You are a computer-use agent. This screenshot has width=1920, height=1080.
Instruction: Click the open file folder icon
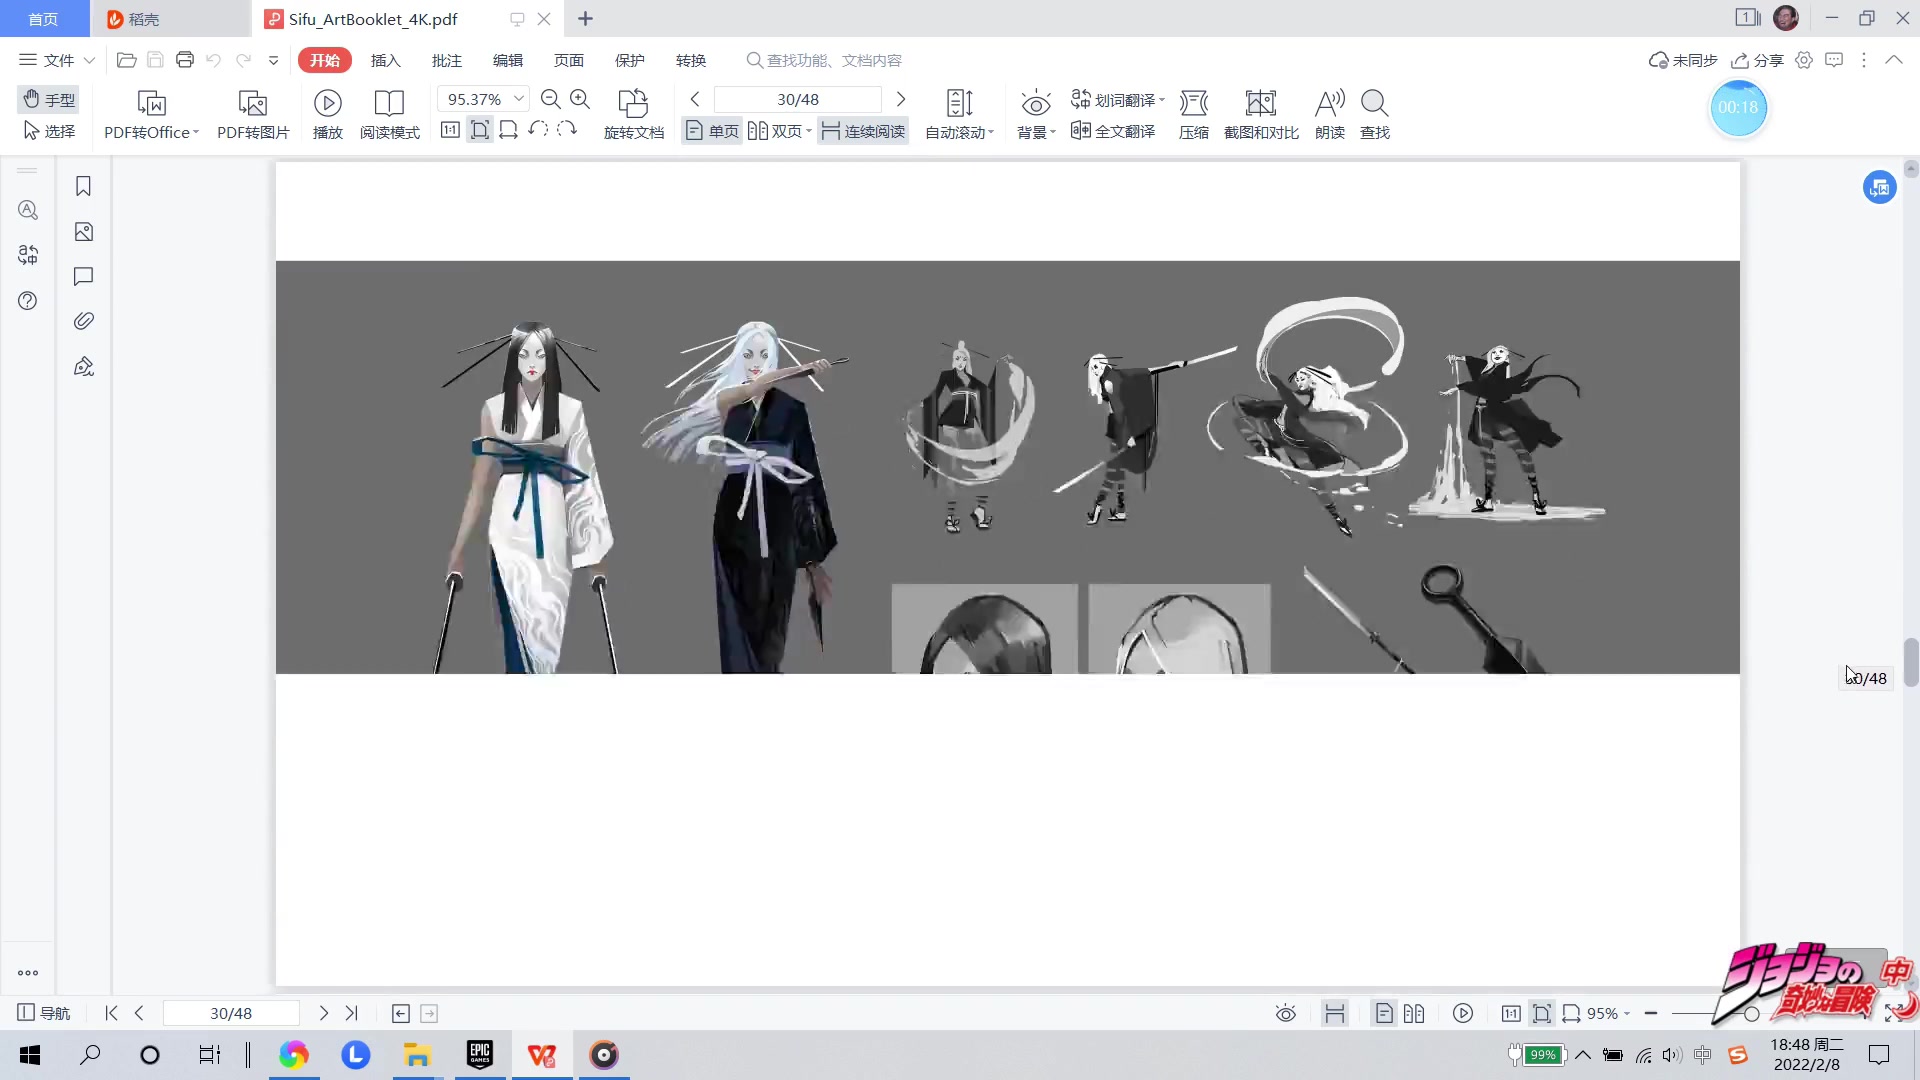coord(126,60)
